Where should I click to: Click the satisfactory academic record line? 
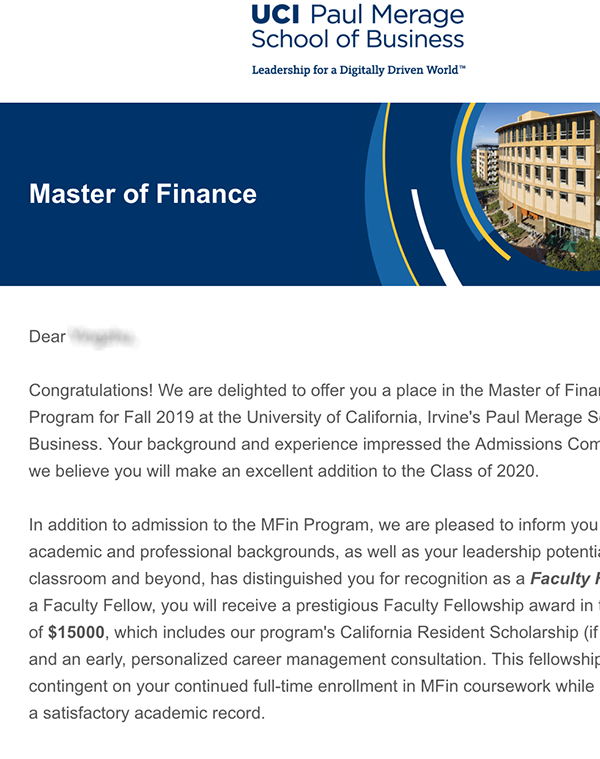pos(146,713)
